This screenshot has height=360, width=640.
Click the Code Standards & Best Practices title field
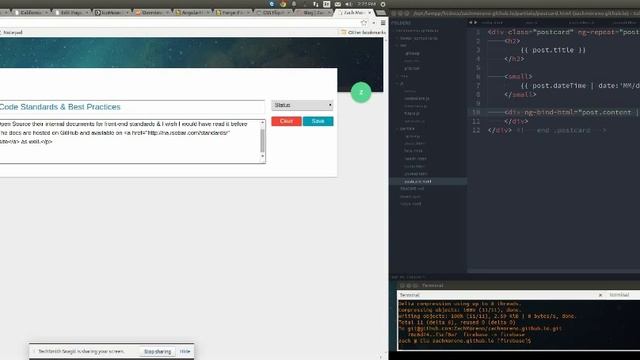(x=132, y=107)
